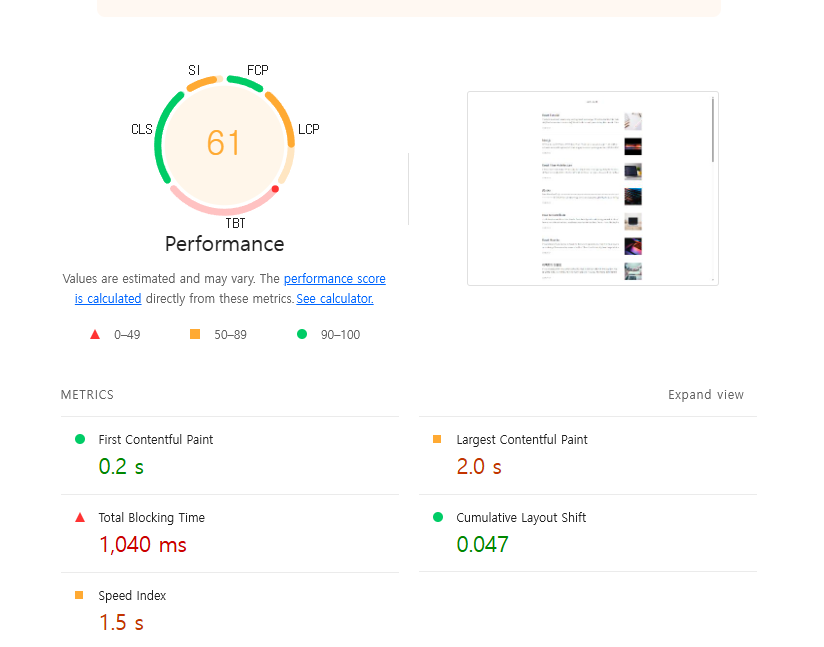Click the green status icon for First Contentful Paint

click(80, 439)
